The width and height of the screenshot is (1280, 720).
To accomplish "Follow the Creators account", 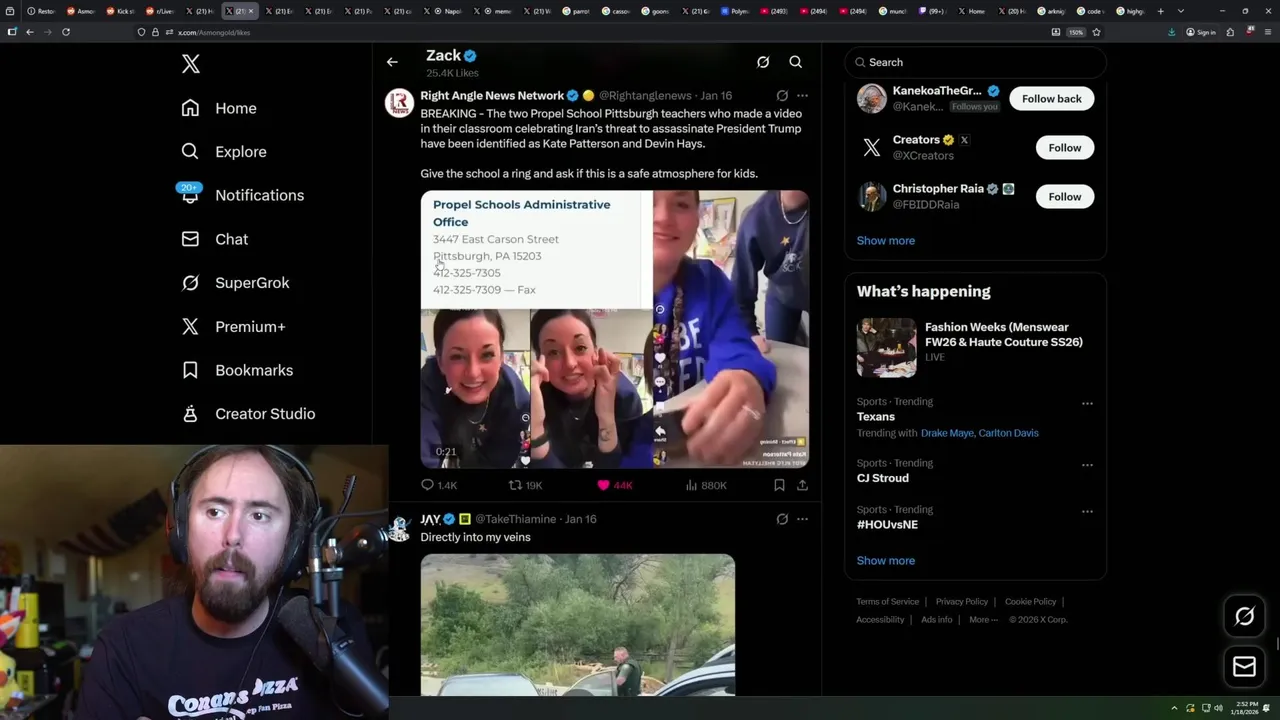I will [x=1065, y=148].
